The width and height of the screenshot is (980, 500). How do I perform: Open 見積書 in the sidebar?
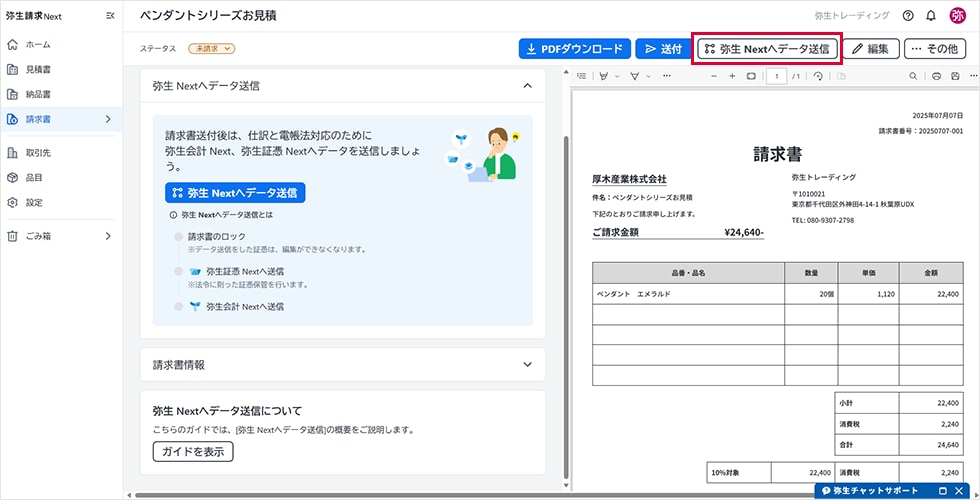[x=38, y=70]
